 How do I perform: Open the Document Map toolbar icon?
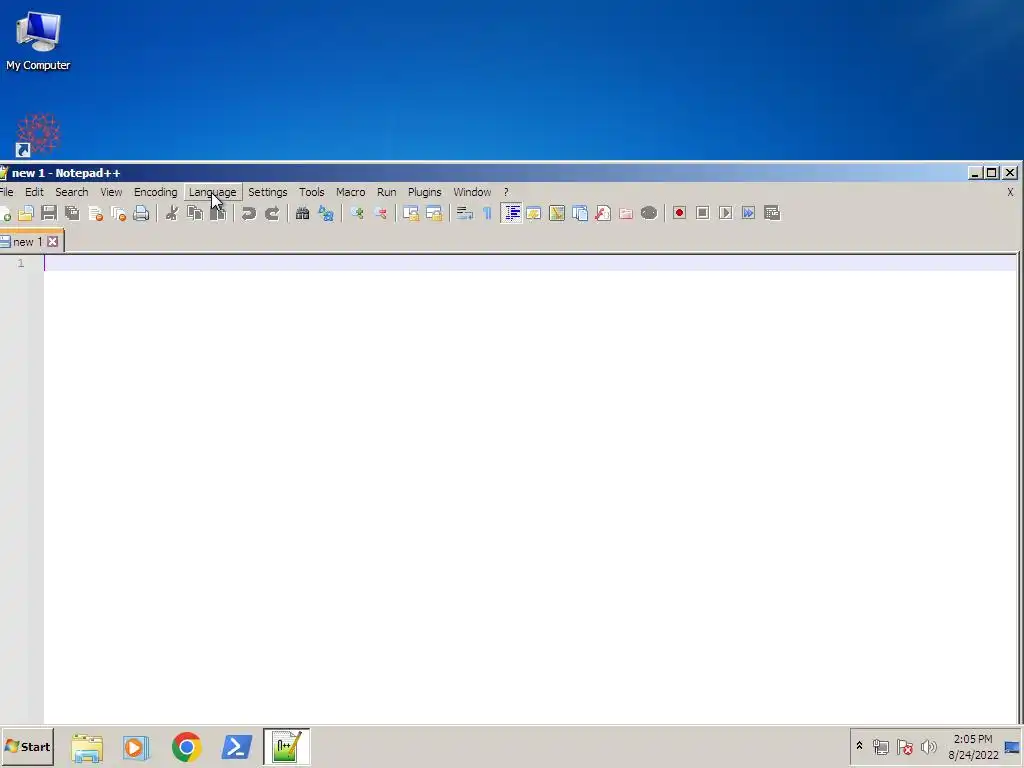[557, 214]
